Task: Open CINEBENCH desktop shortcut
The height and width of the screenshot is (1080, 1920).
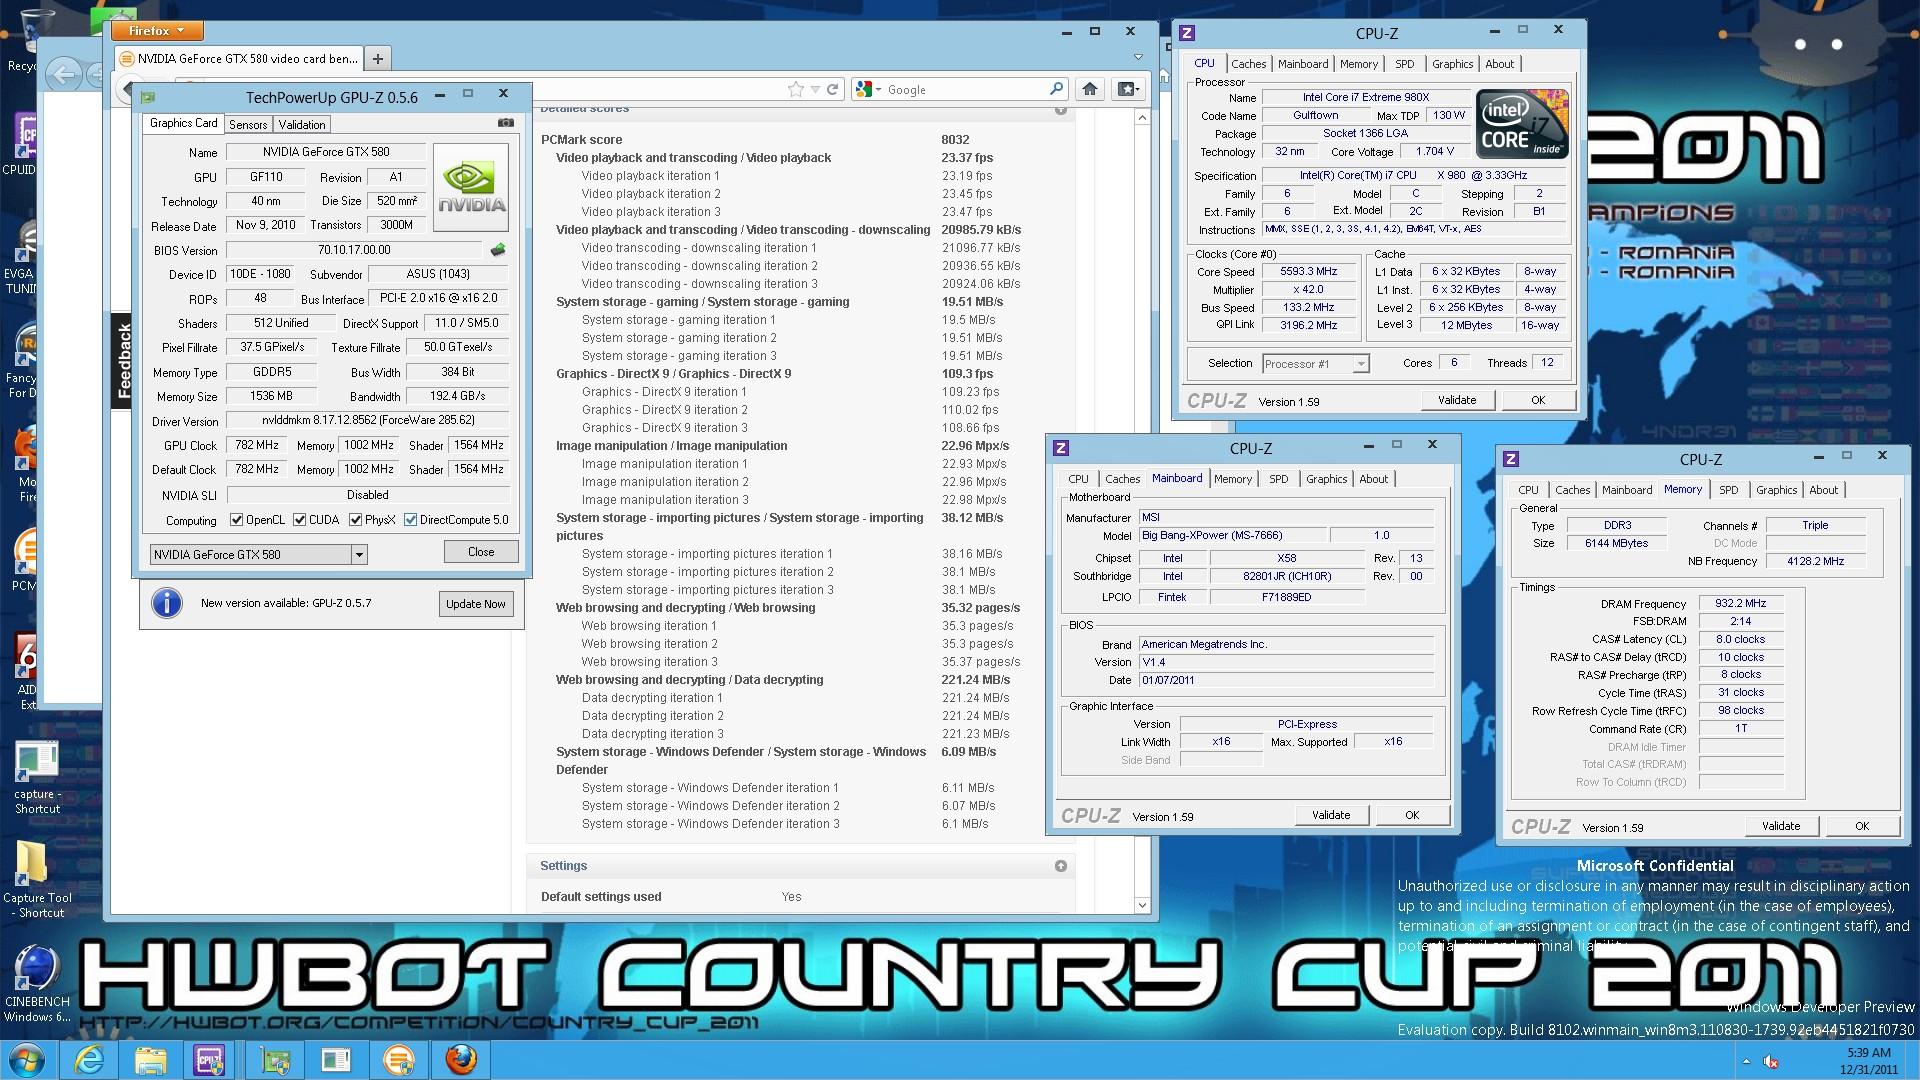Action: pyautogui.click(x=36, y=982)
